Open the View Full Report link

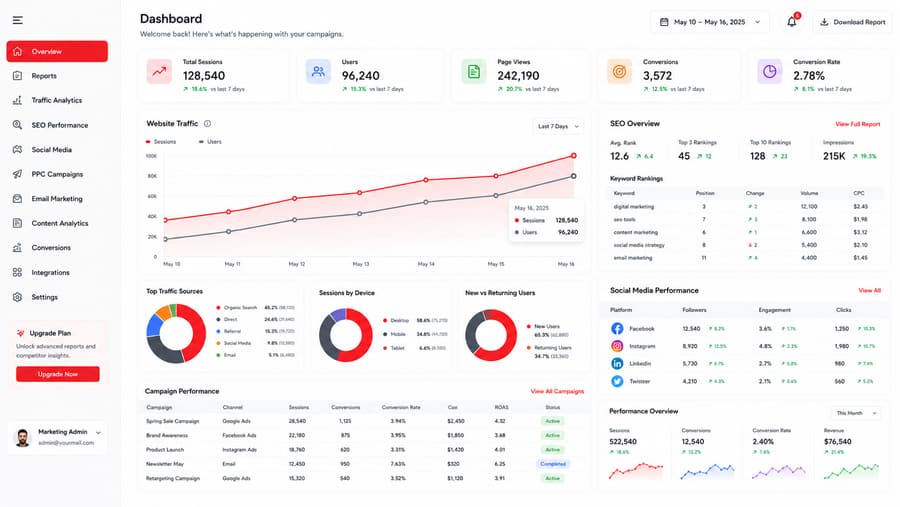tap(858, 124)
